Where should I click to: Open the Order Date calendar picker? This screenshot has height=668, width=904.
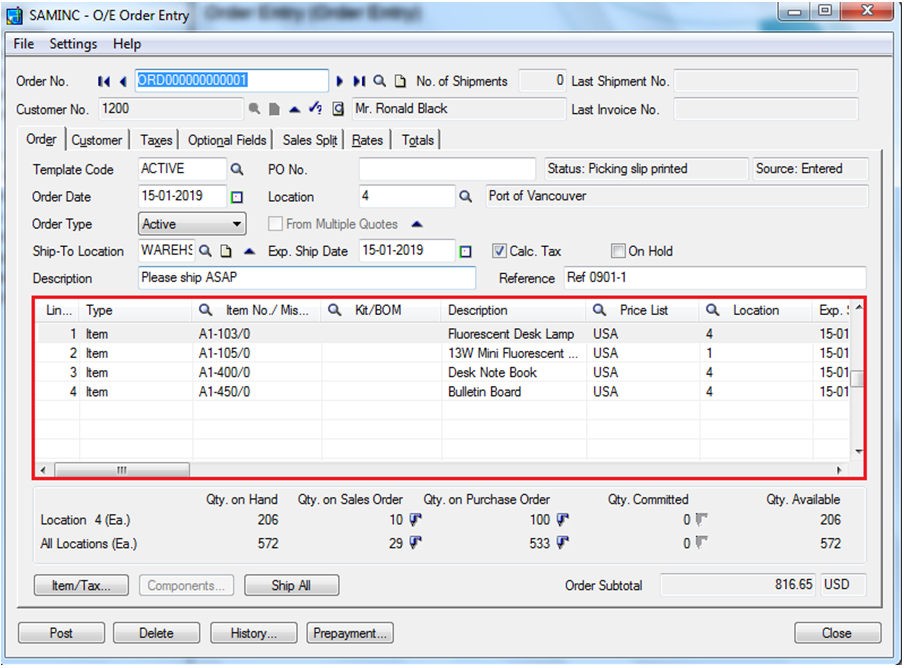click(237, 197)
